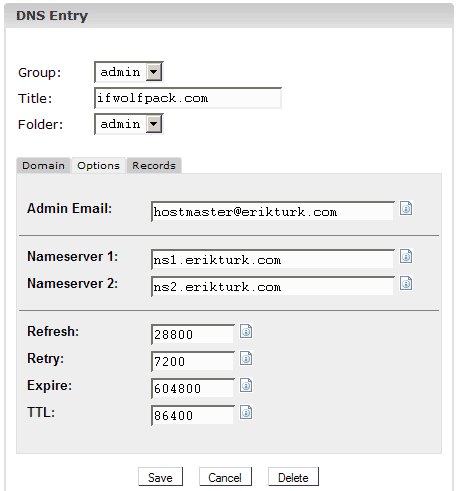Image resolution: width=457 pixels, height=491 pixels.
Task: Click the info icon beside Admin Email
Action: [x=406, y=208]
